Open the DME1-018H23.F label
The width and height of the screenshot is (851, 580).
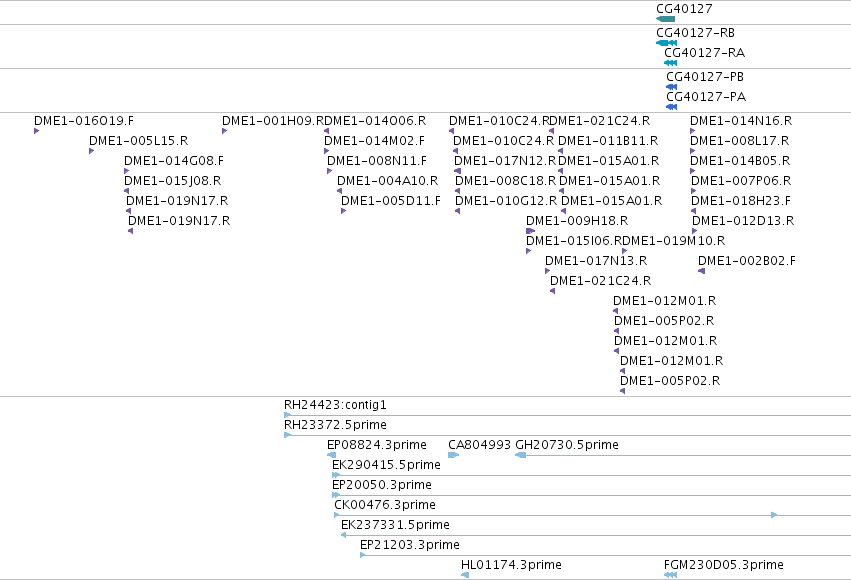tap(741, 201)
